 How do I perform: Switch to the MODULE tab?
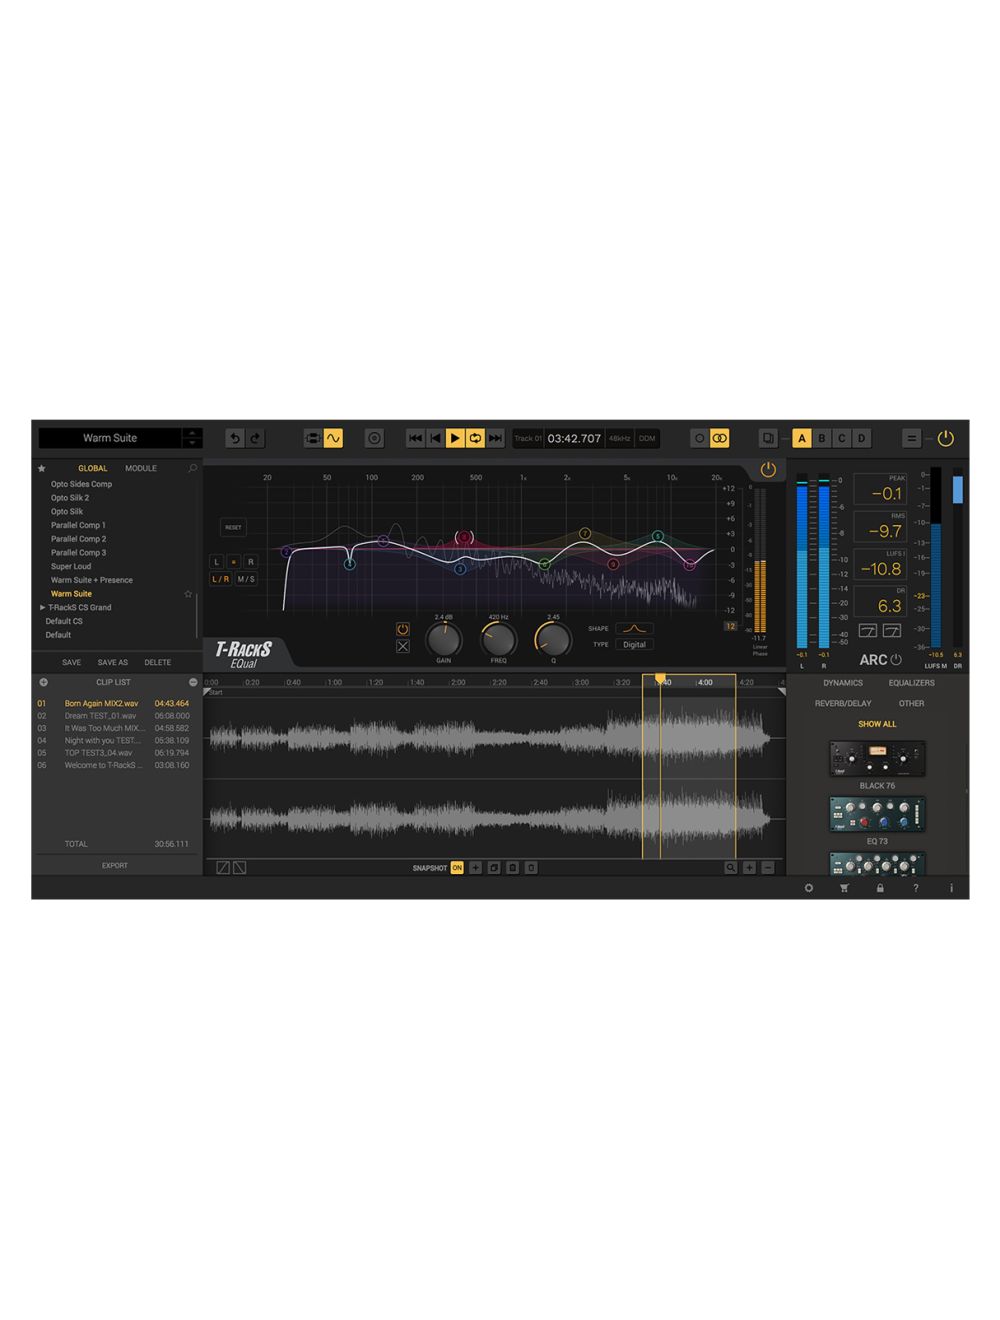coord(140,467)
